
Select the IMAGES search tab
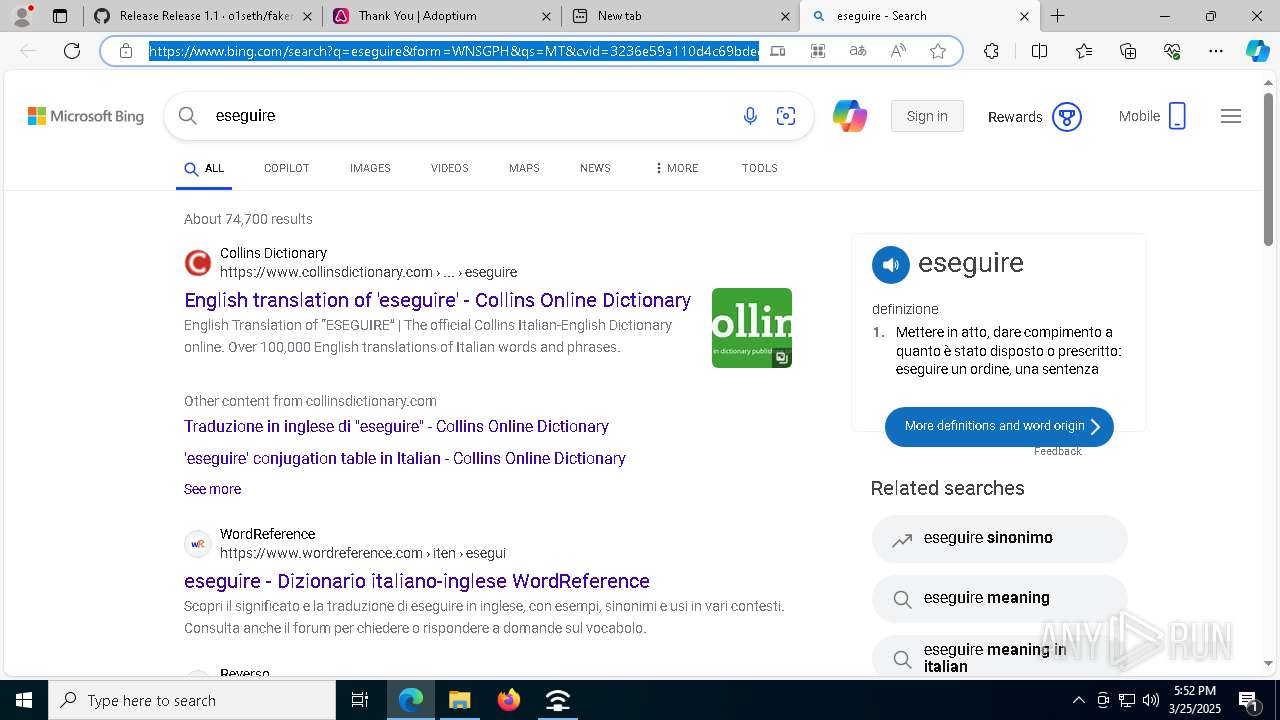coord(370,168)
